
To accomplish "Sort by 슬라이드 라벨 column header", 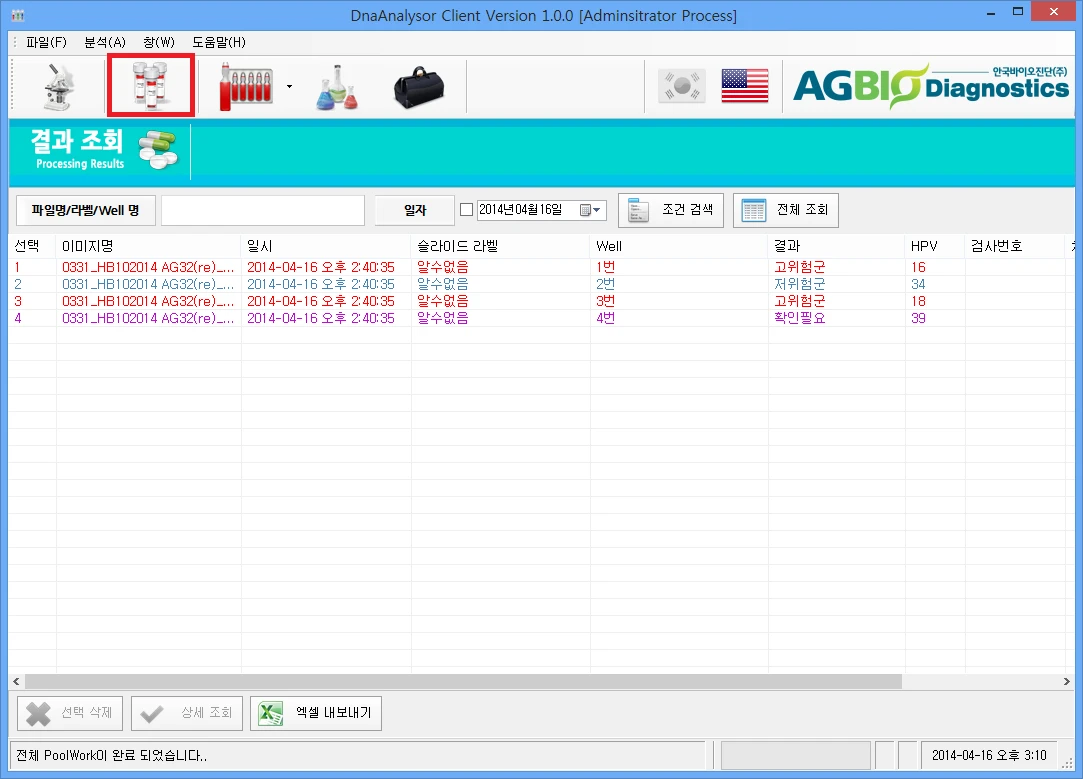I will click(x=501, y=246).
